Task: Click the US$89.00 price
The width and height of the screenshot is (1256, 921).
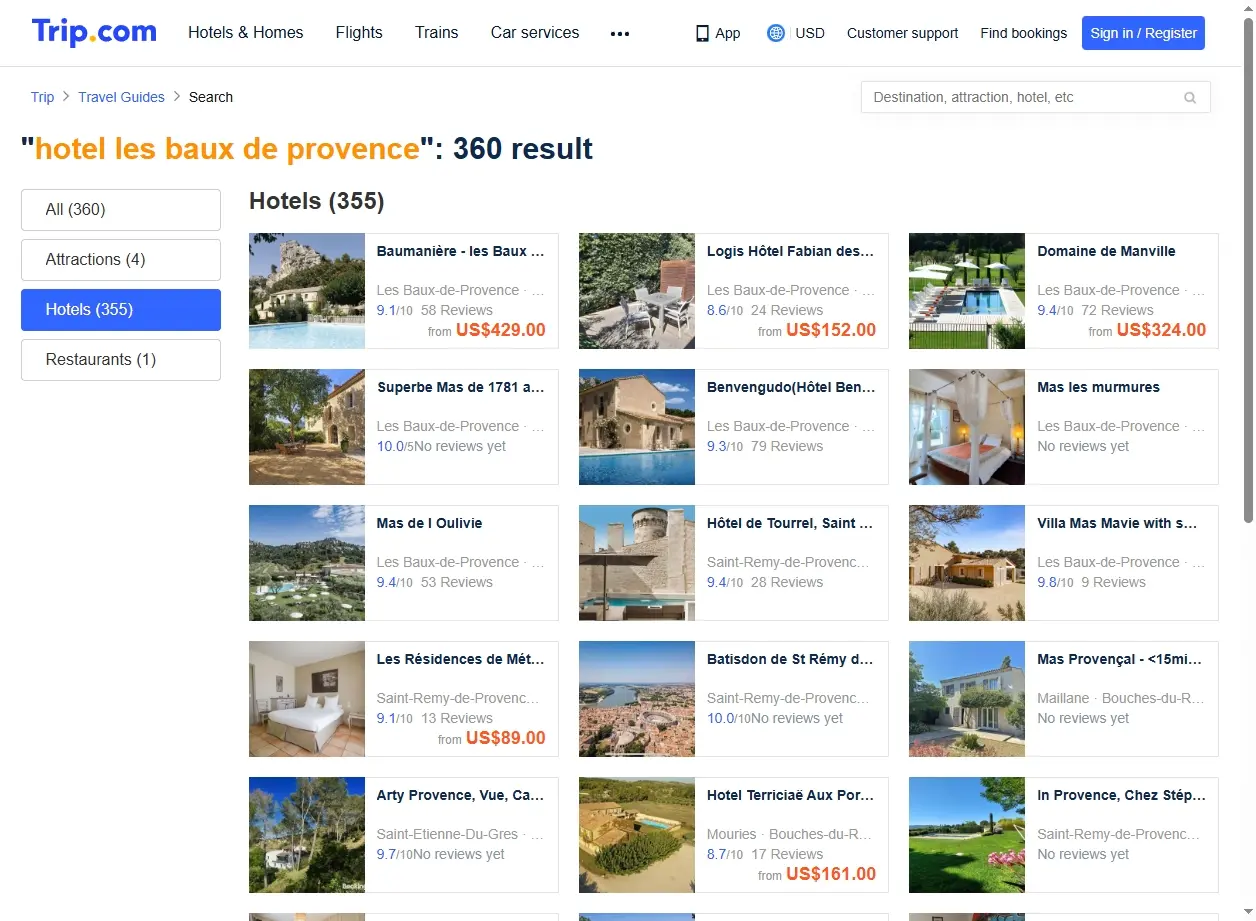Action: (x=506, y=738)
